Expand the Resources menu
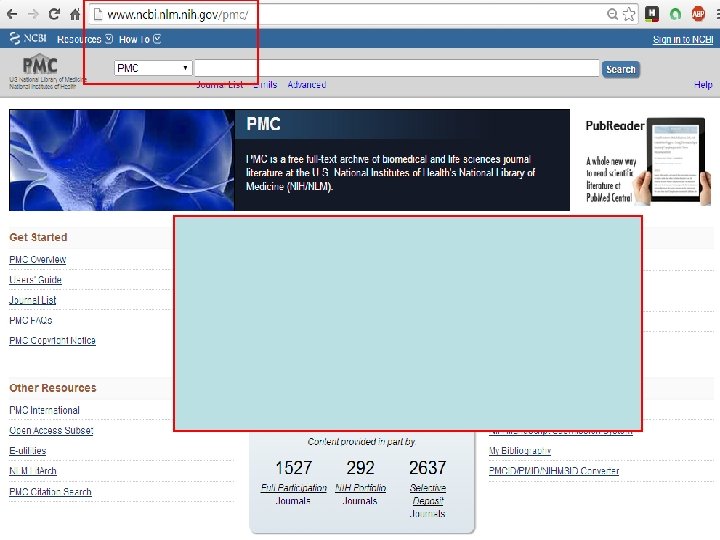The width and height of the screenshot is (720, 540). (84, 39)
